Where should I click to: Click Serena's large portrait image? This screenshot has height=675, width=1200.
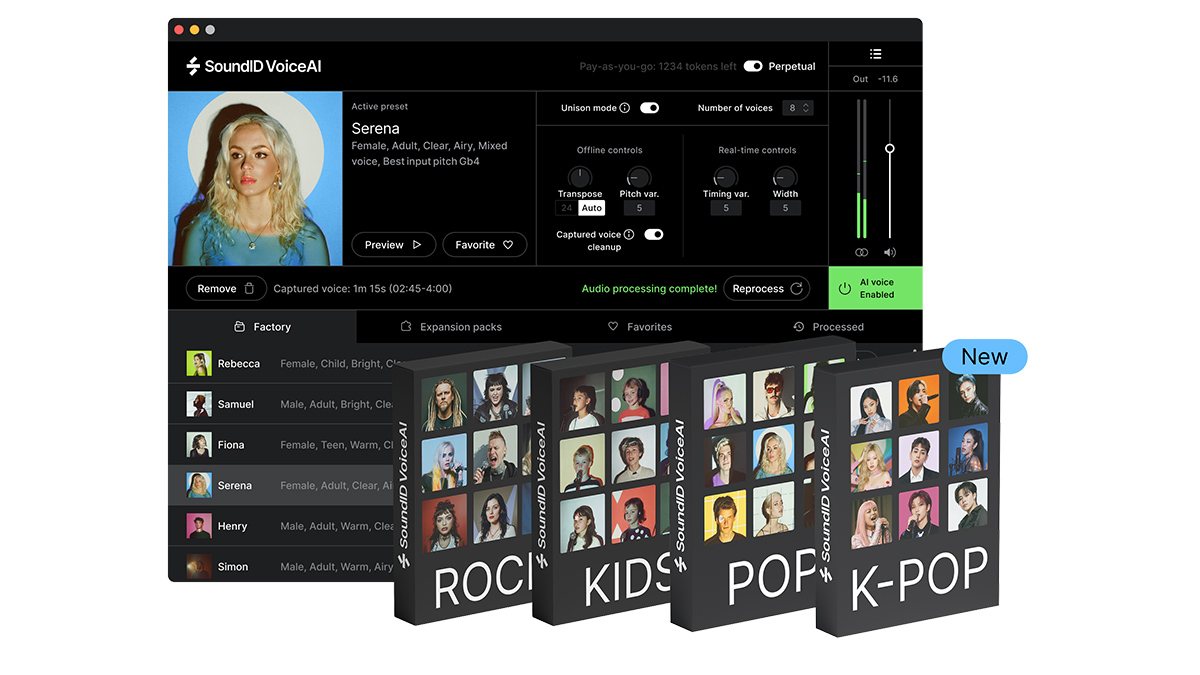[x=255, y=179]
